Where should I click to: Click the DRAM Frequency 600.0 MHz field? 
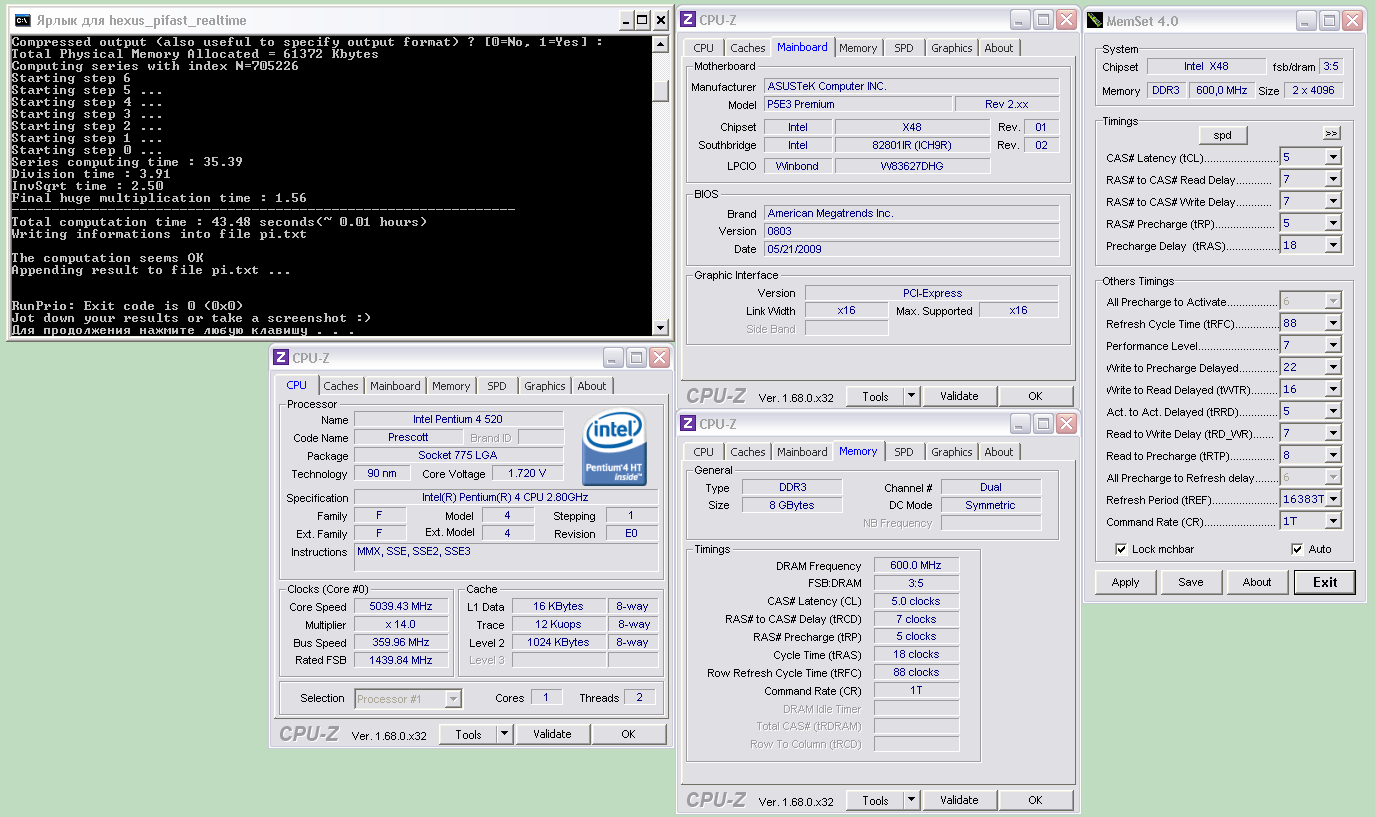(x=916, y=565)
